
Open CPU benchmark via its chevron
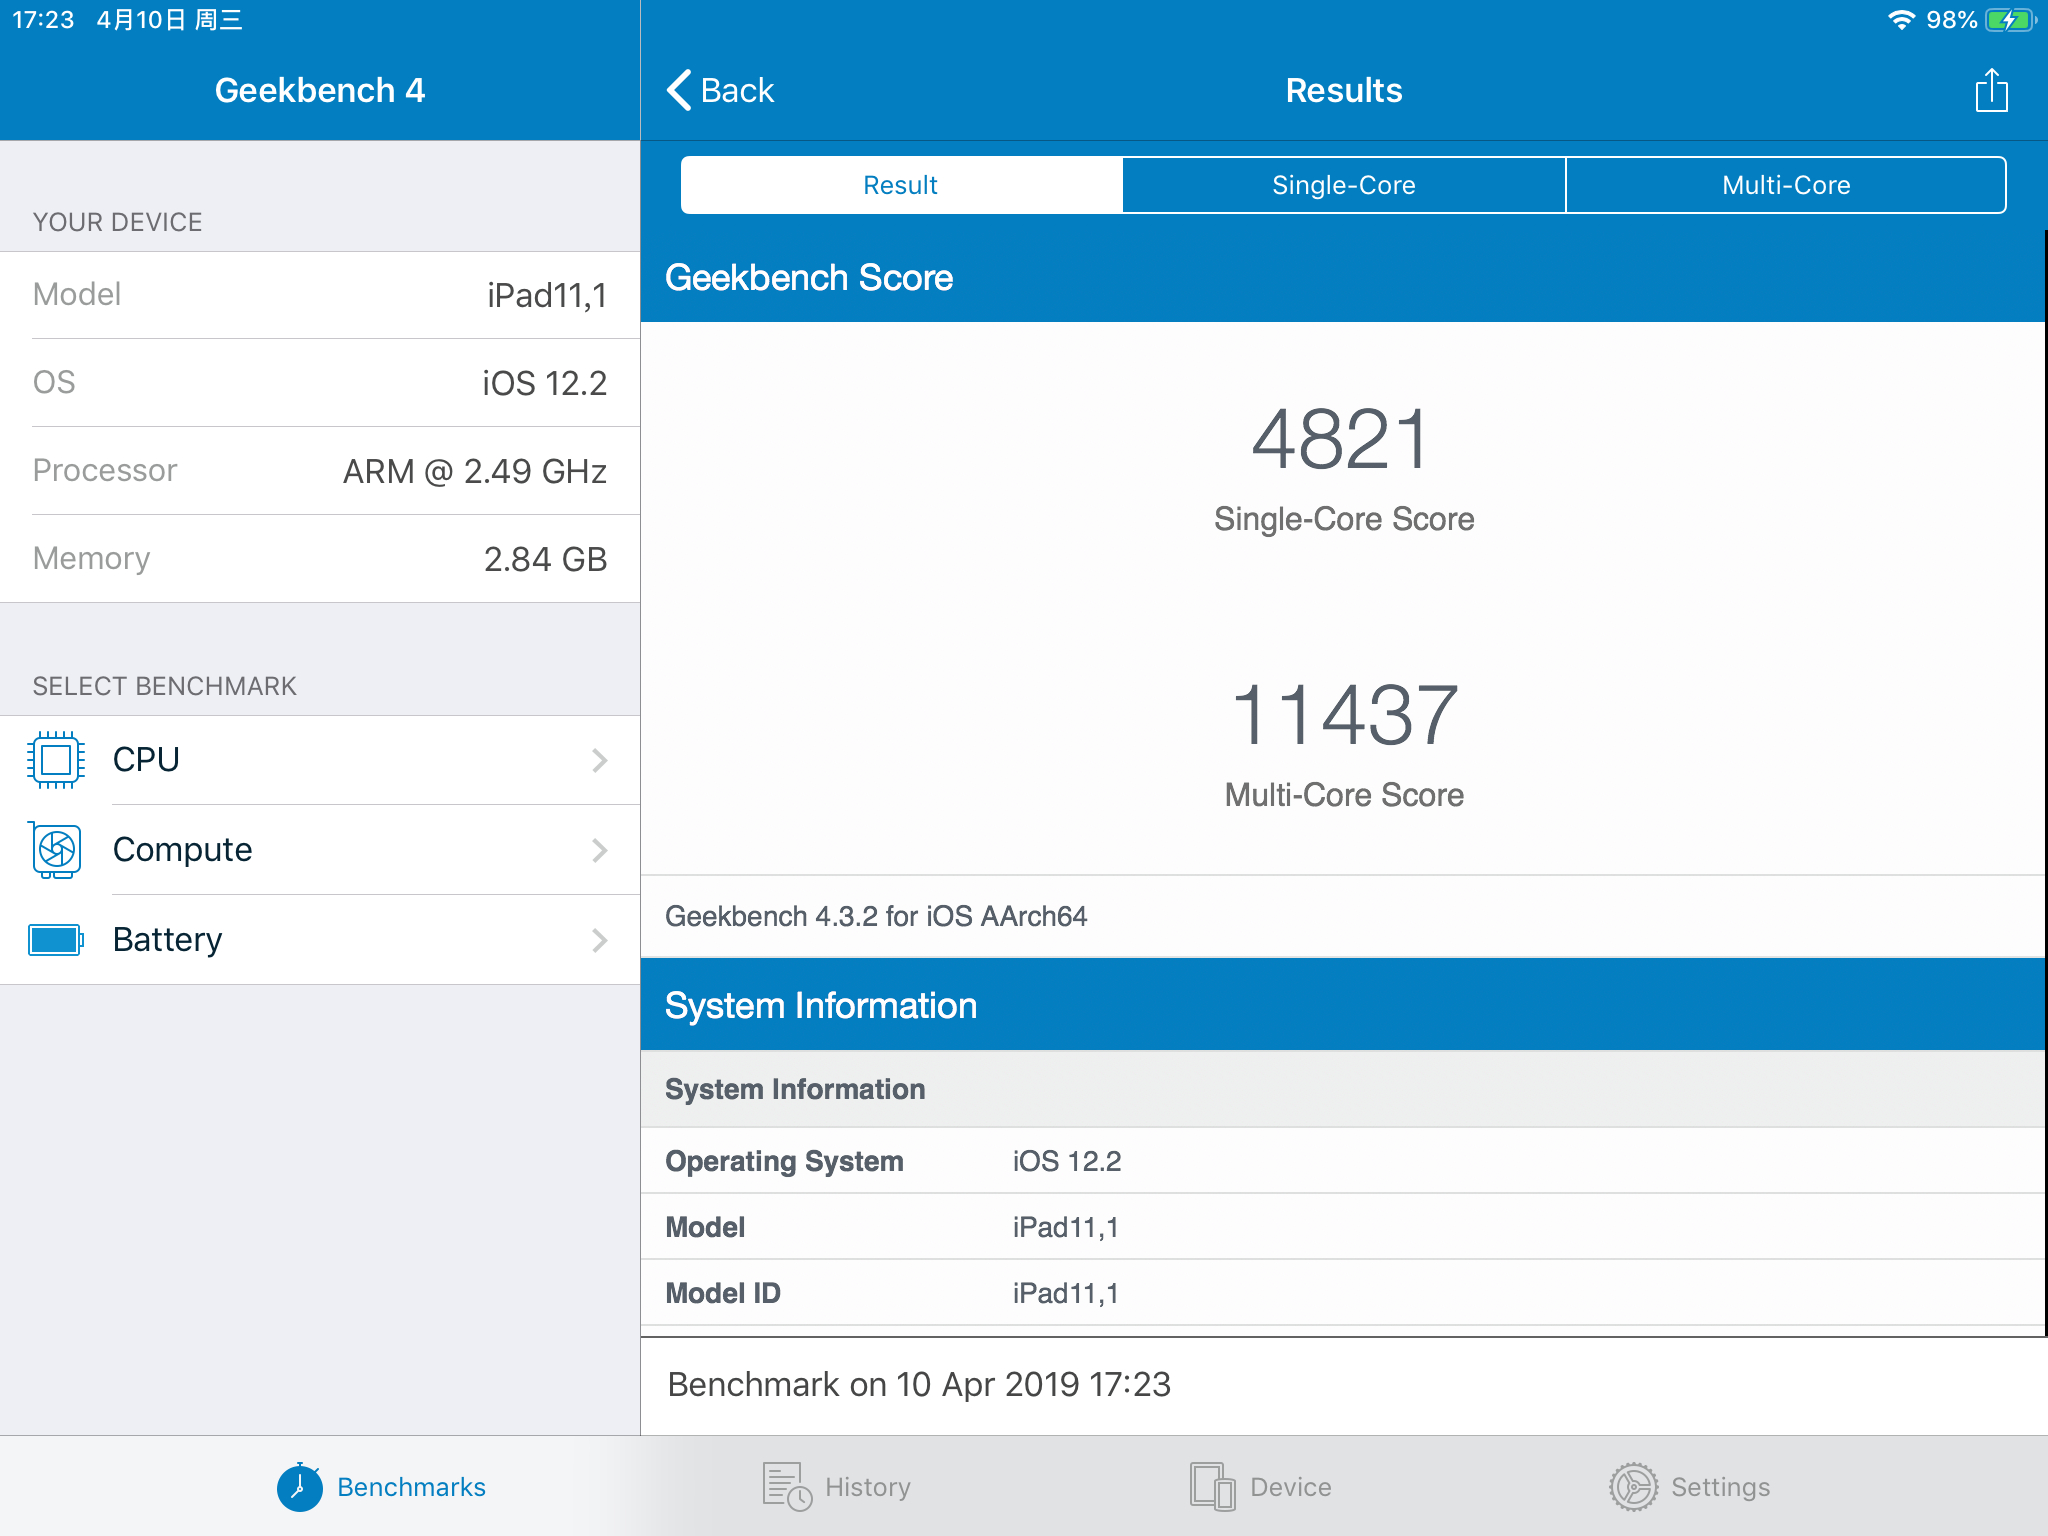pos(599,760)
